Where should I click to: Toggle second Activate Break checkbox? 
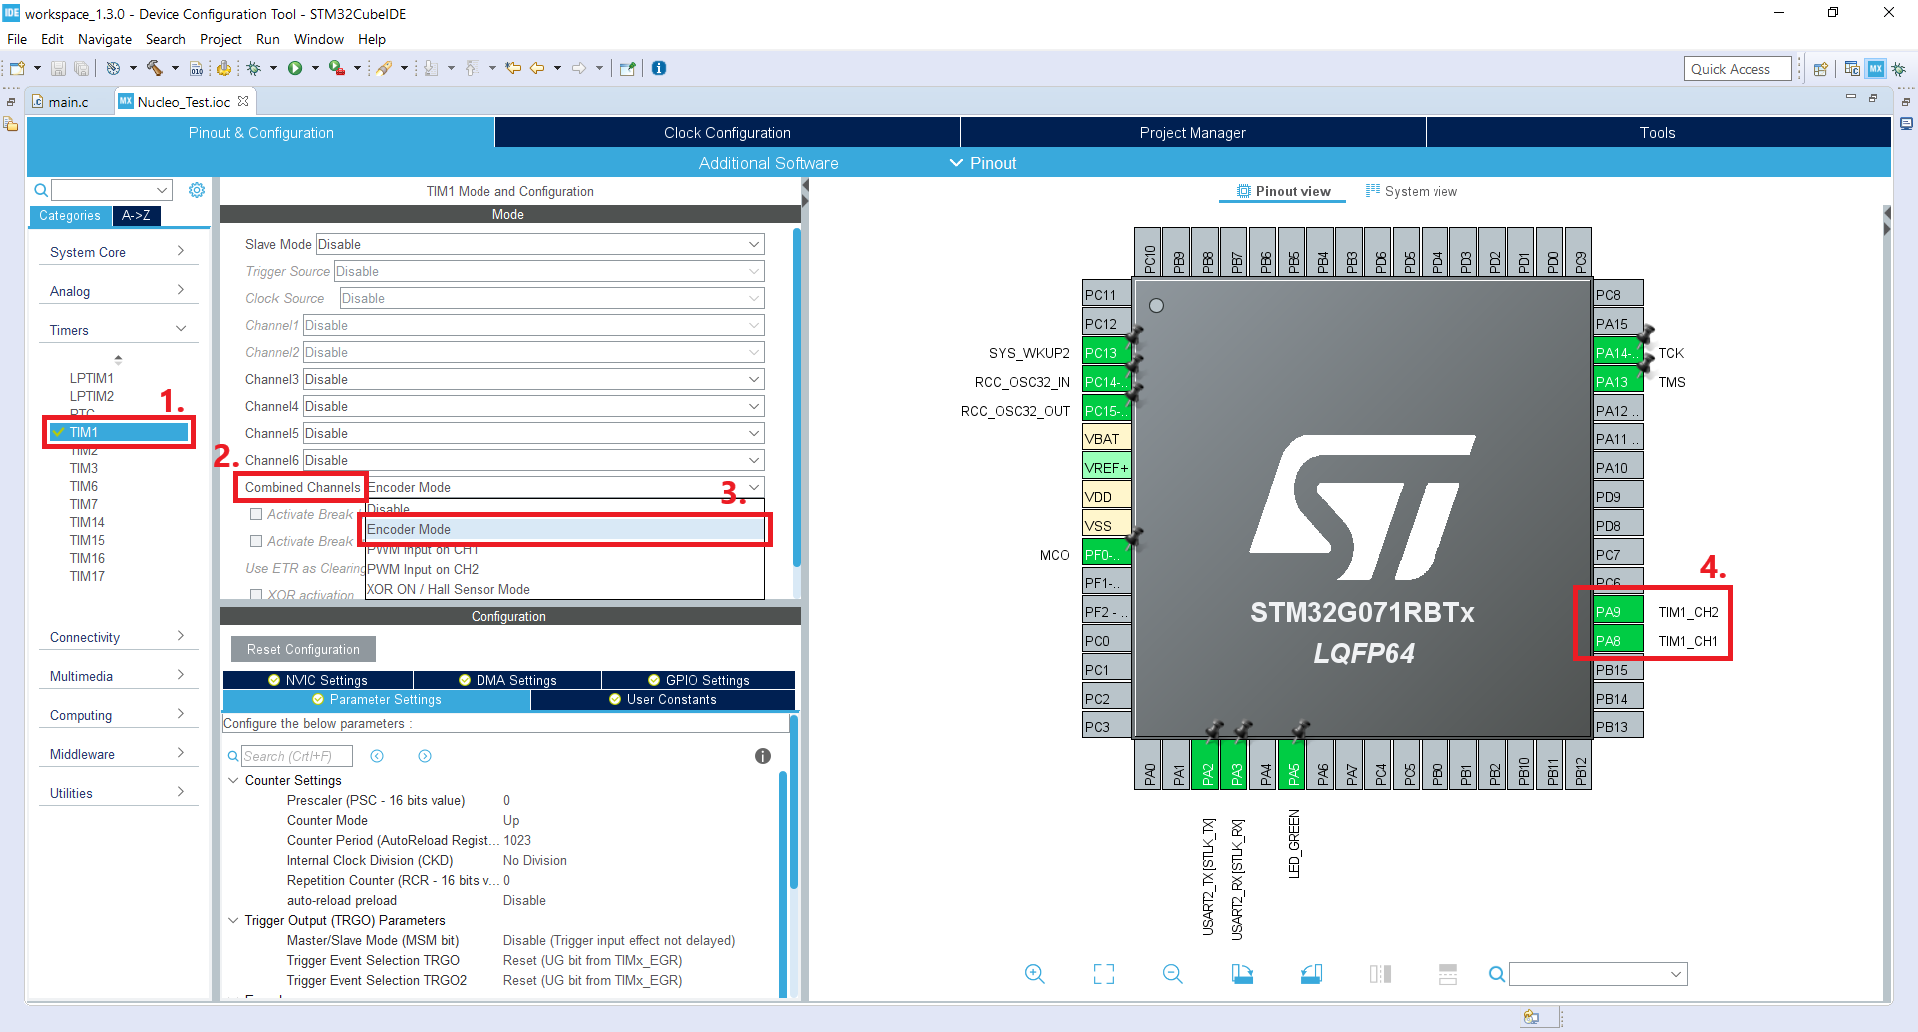(x=256, y=541)
